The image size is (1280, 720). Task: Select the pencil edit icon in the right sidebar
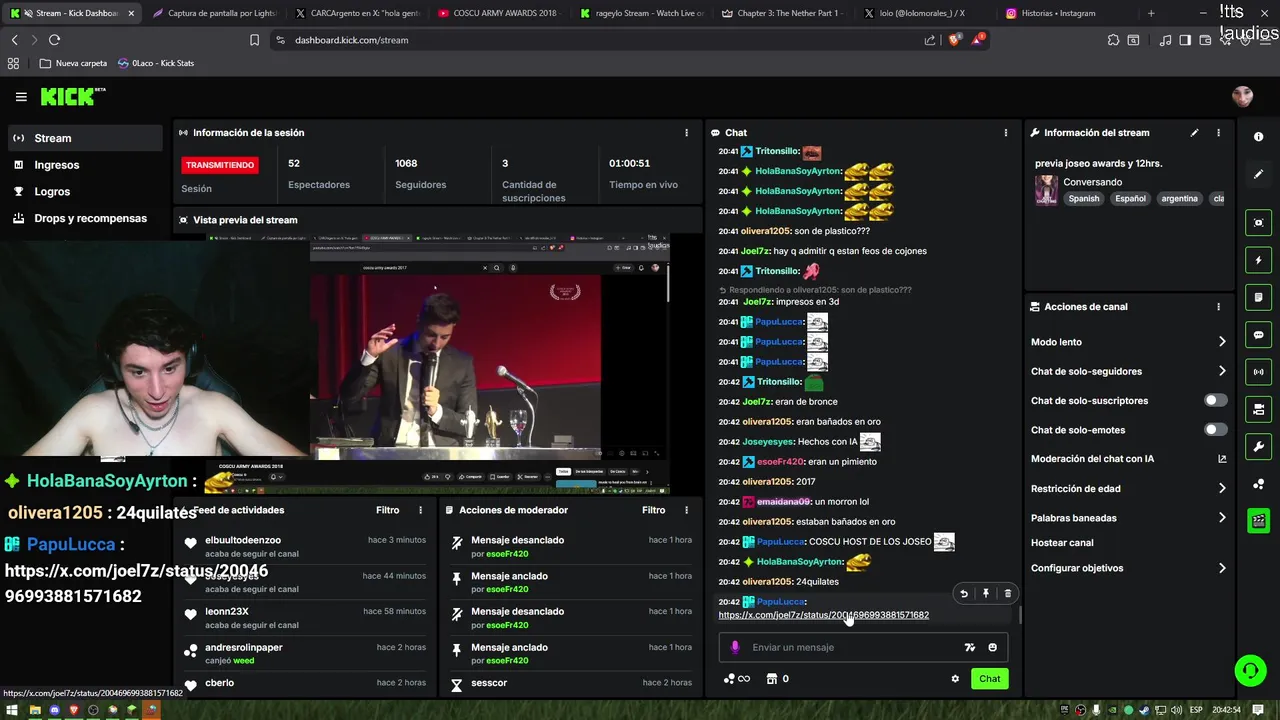point(1259,174)
